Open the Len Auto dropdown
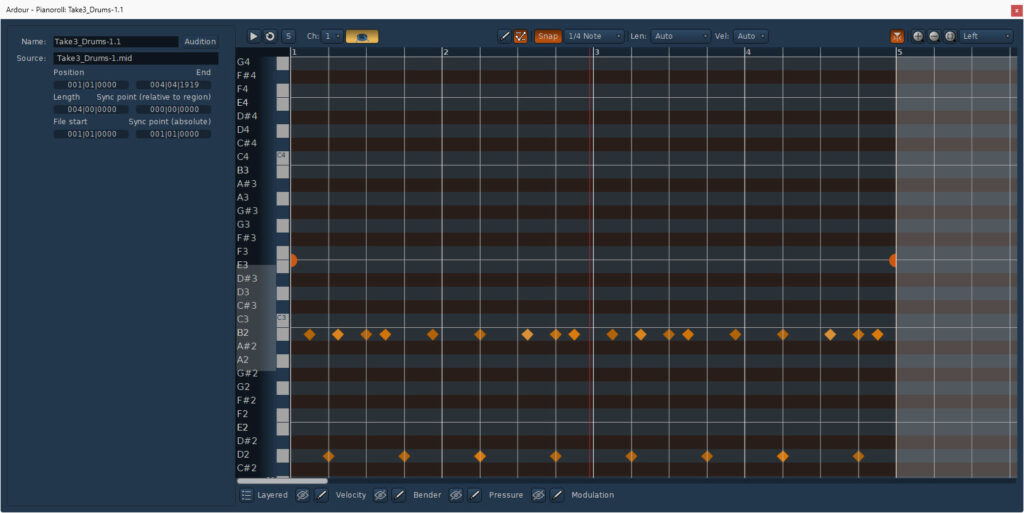This screenshot has height=513, width=1024. point(680,36)
